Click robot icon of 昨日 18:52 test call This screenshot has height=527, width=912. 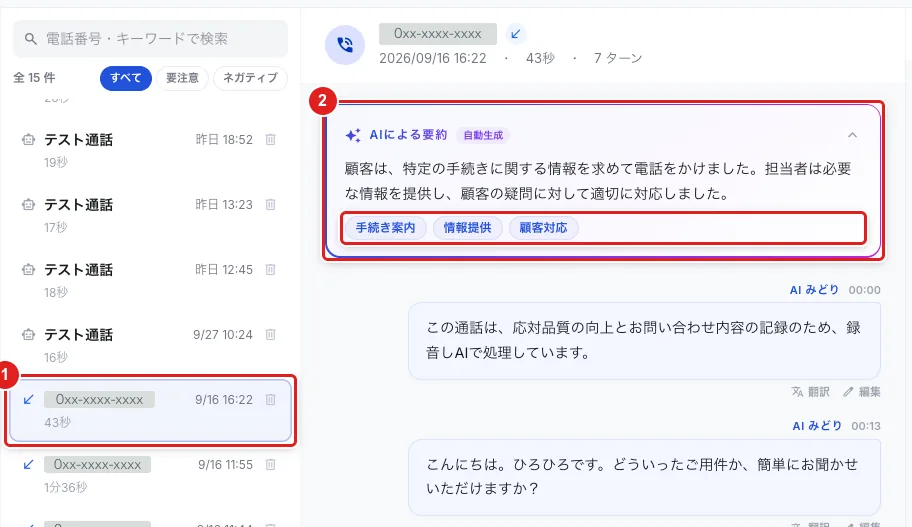tap(28, 140)
